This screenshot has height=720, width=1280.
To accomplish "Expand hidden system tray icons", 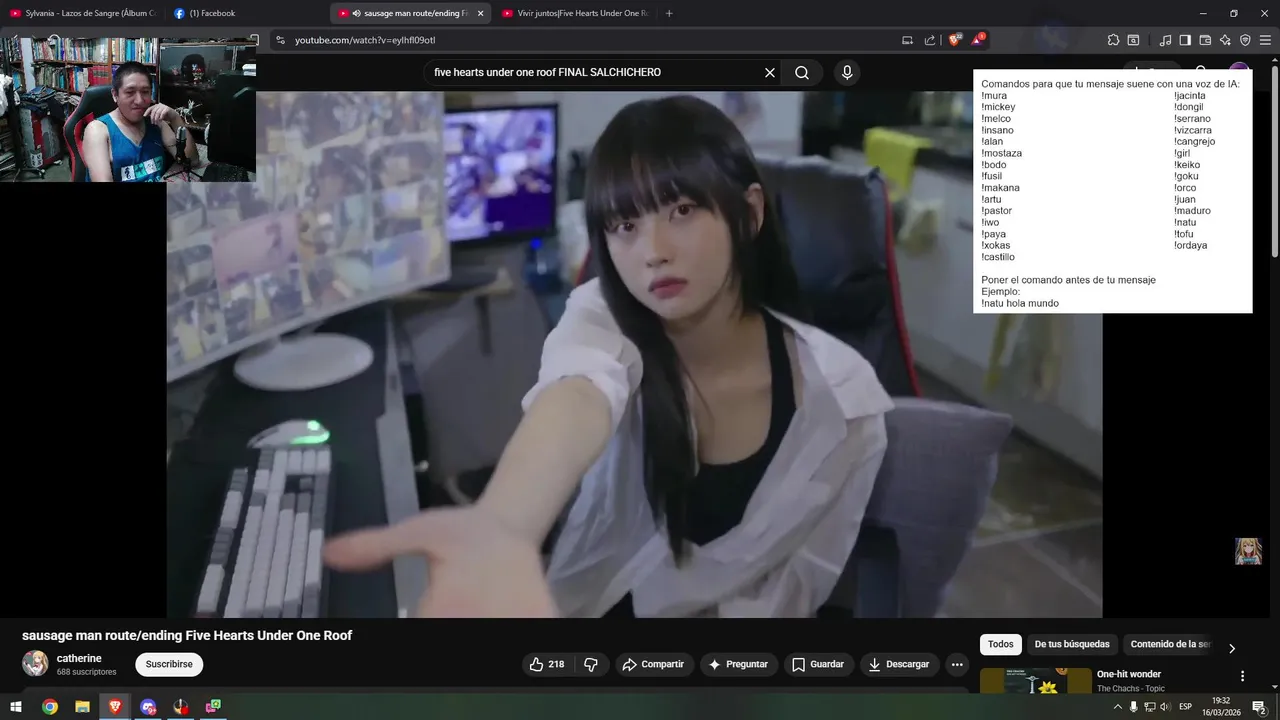I will pyautogui.click(x=1117, y=706).
